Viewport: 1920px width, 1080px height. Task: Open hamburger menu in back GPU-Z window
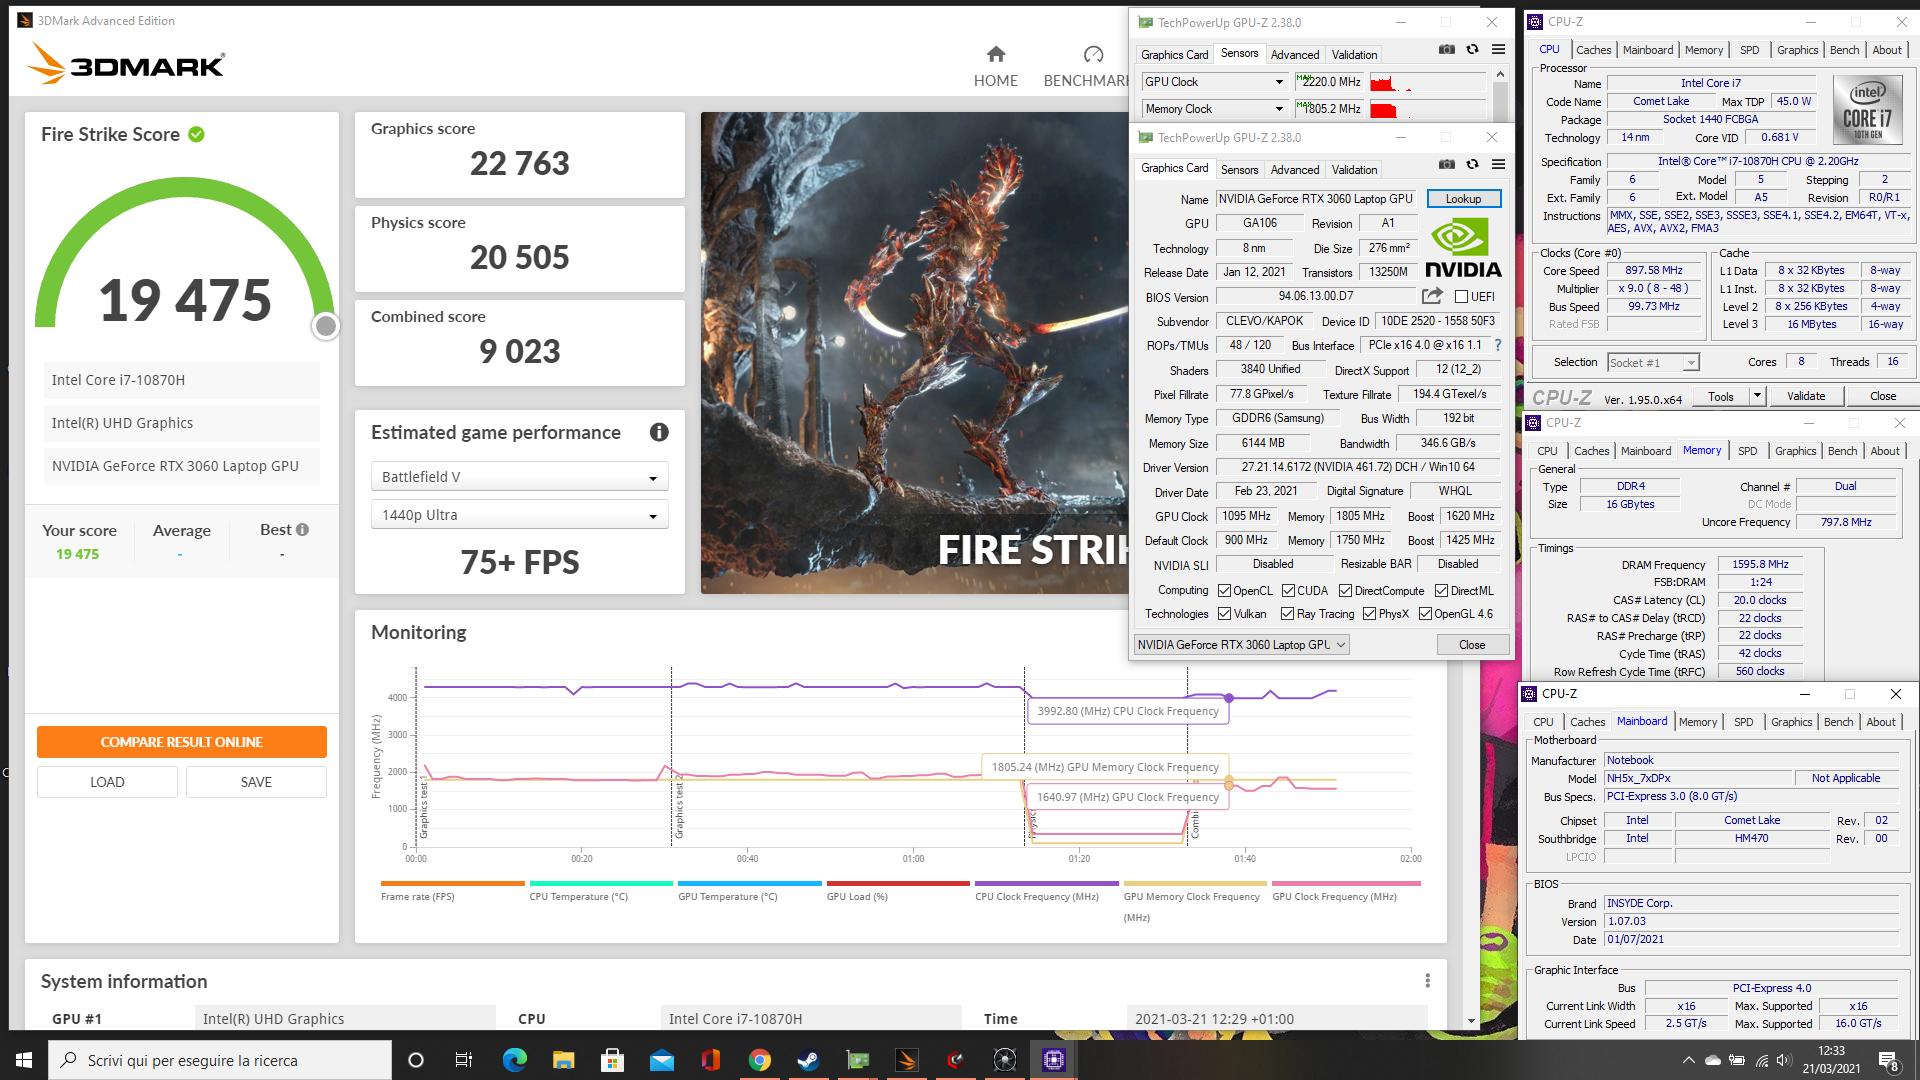1498,49
